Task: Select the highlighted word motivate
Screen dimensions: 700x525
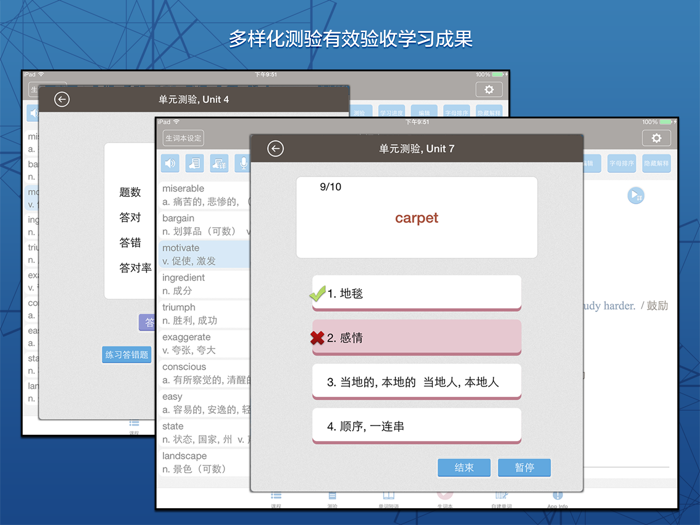Action: (x=204, y=254)
